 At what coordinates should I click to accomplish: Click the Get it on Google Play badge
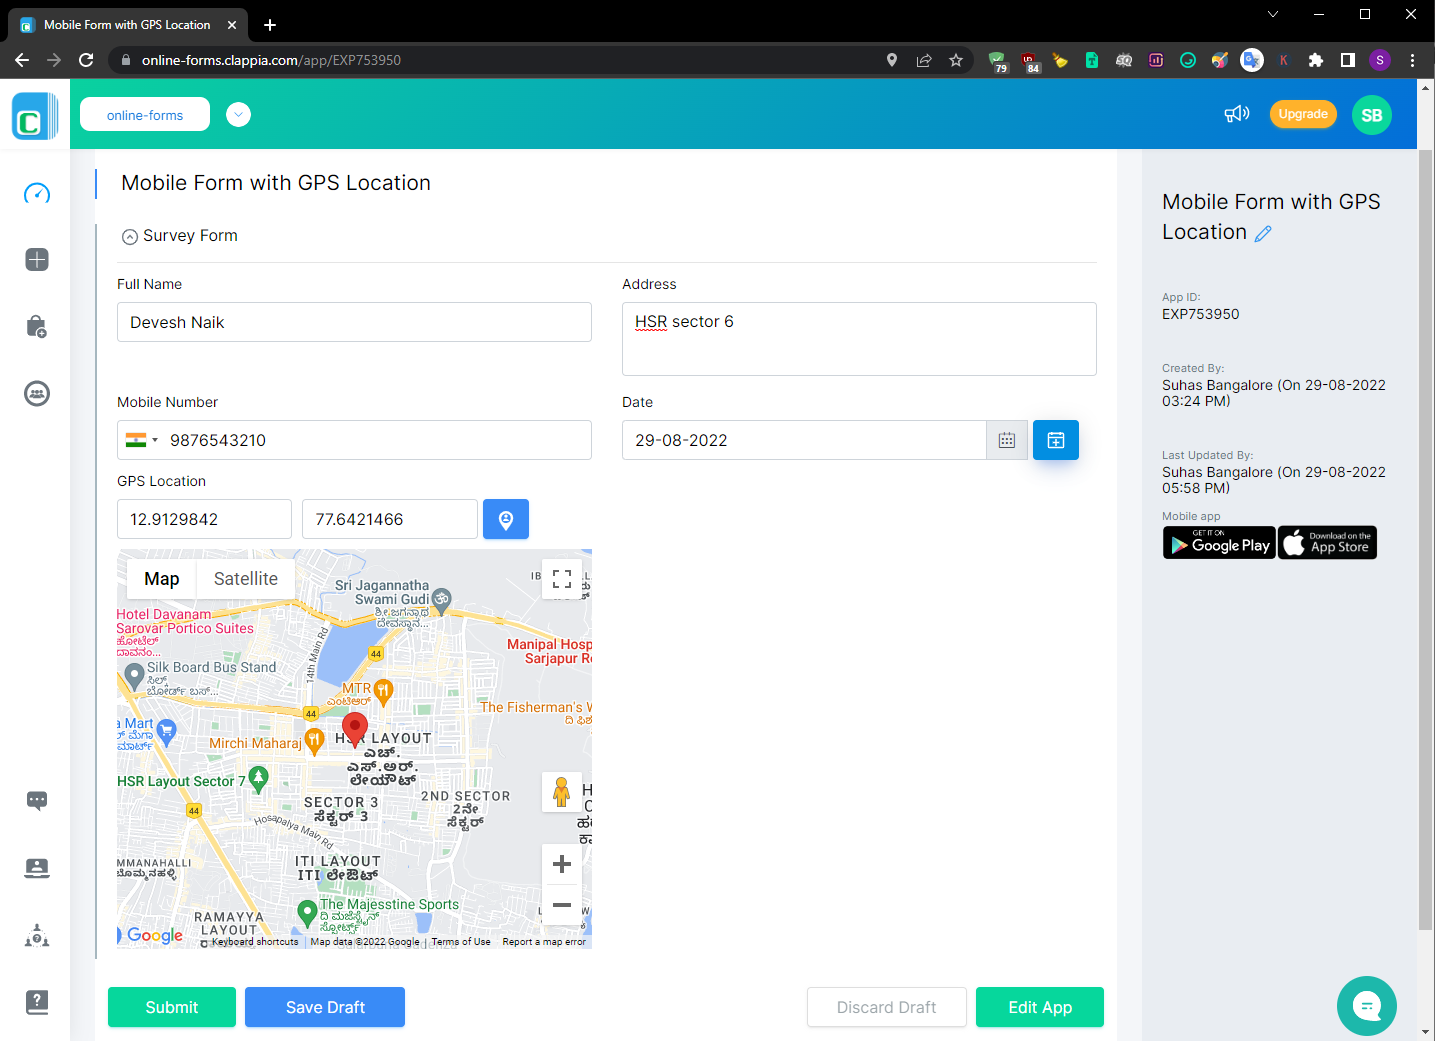coord(1219,542)
